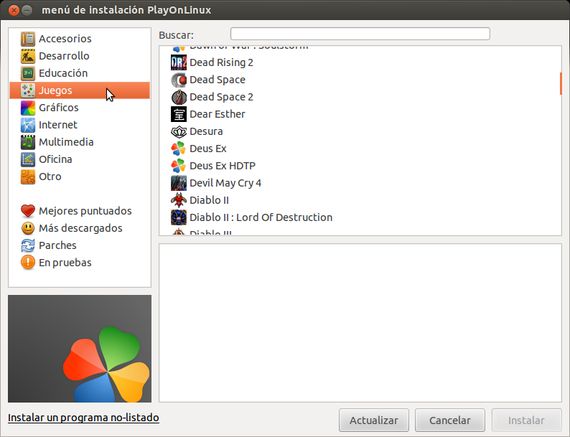Click the Otro category icon

tap(28, 177)
